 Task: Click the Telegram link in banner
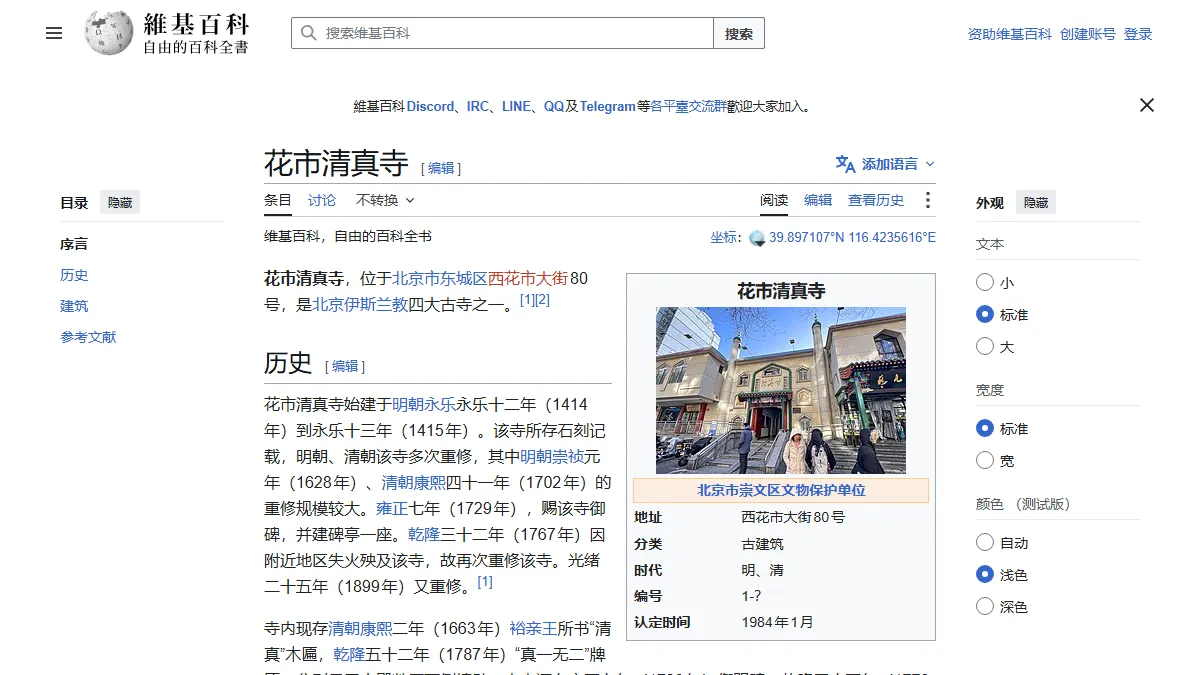pyautogui.click(x=608, y=106)
